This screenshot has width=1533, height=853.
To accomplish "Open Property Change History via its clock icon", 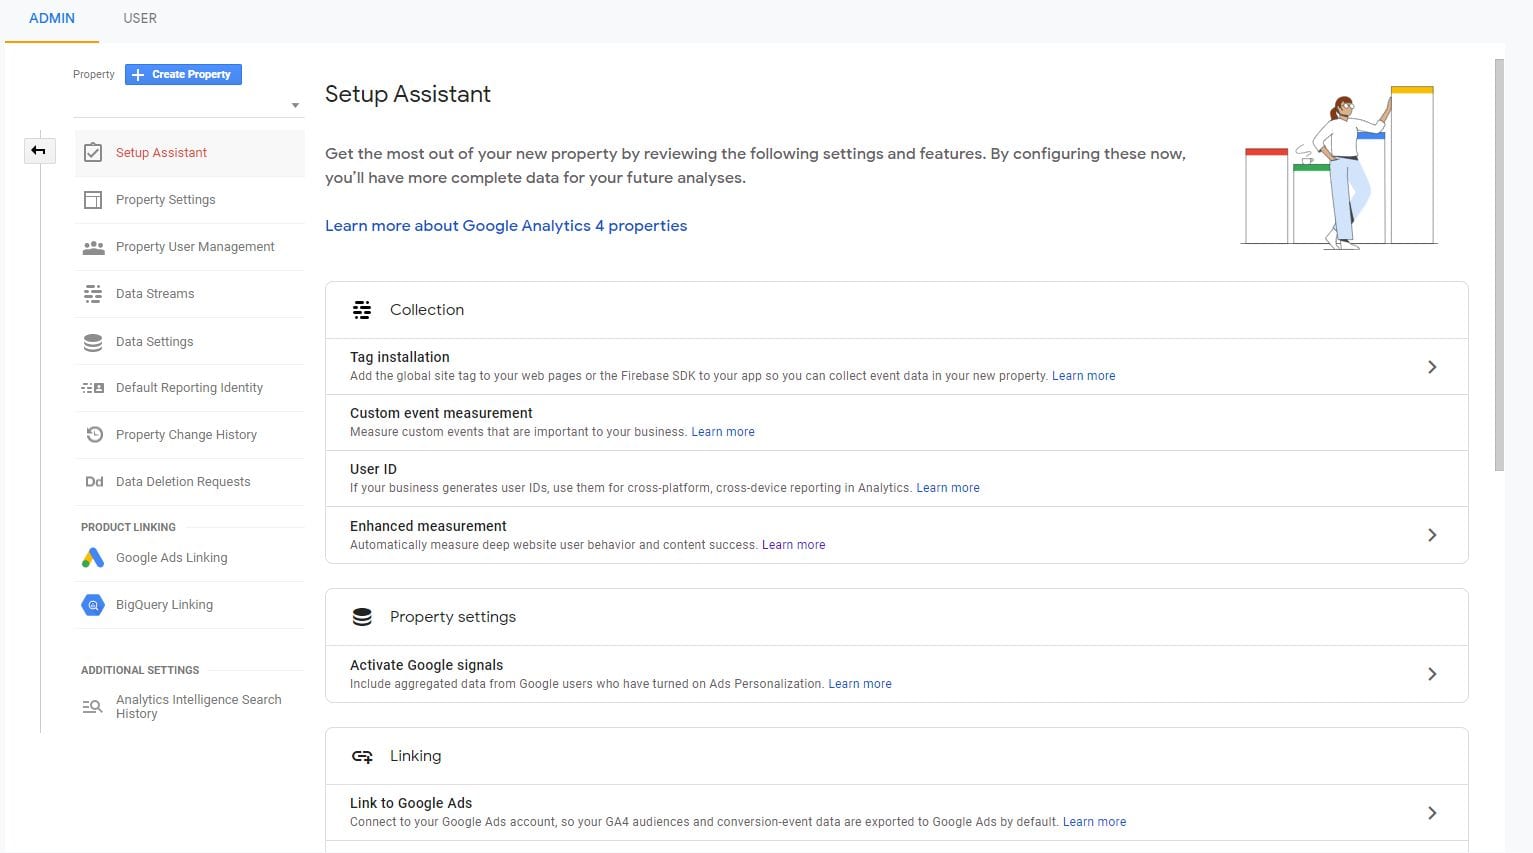I will coord(93,434).
